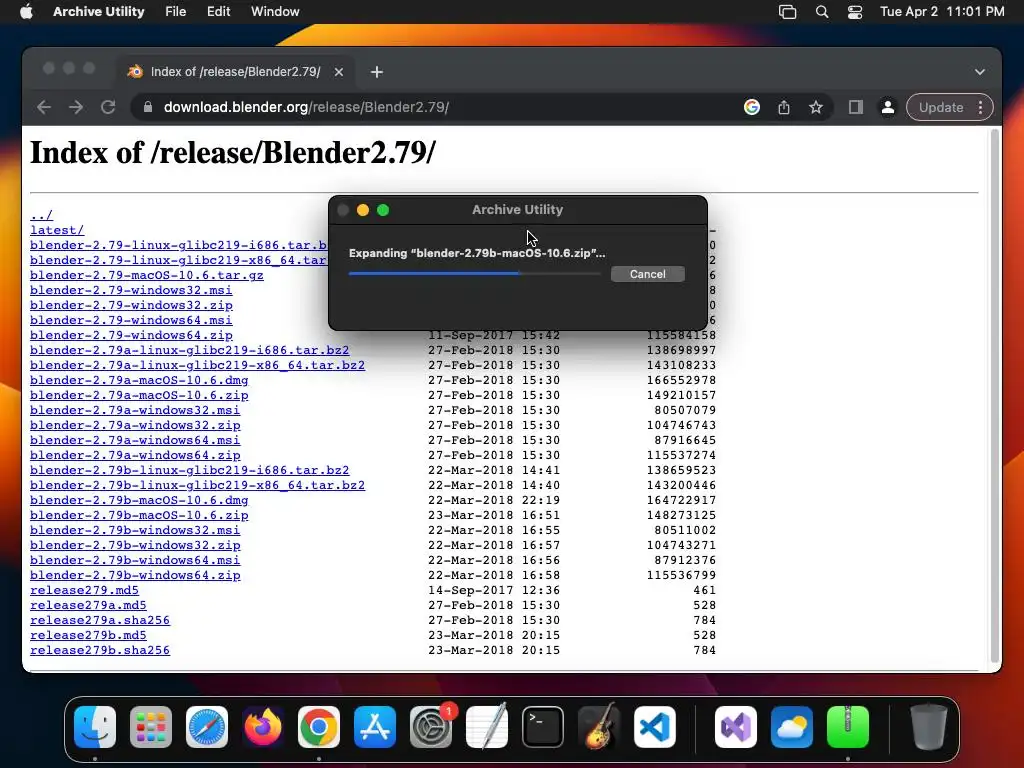Open the Chrome three-dot menu
Viewport: 1024px width, 768px height.
point(981,107)
